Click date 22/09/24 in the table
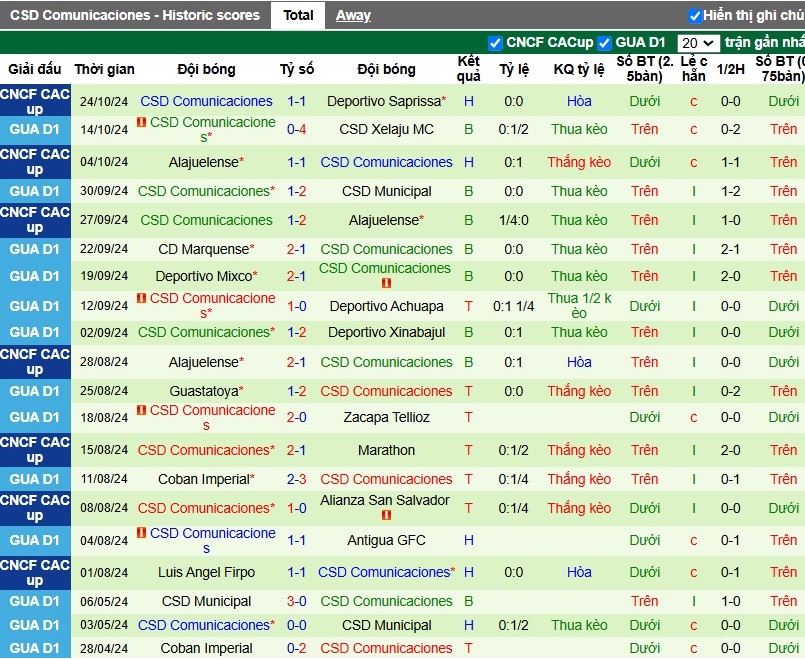The height and width of the screenshot is (659, 805). [x=104, y=249]
